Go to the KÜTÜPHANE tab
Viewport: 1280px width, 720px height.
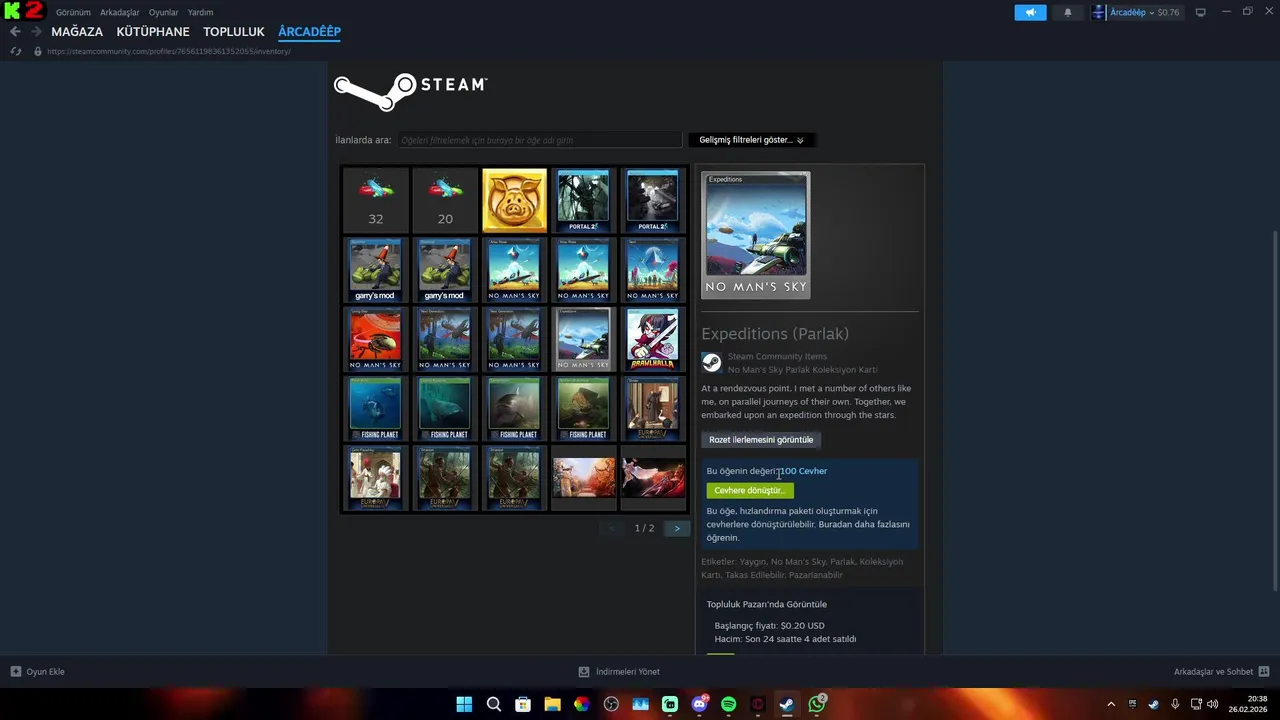coord(153,32)
